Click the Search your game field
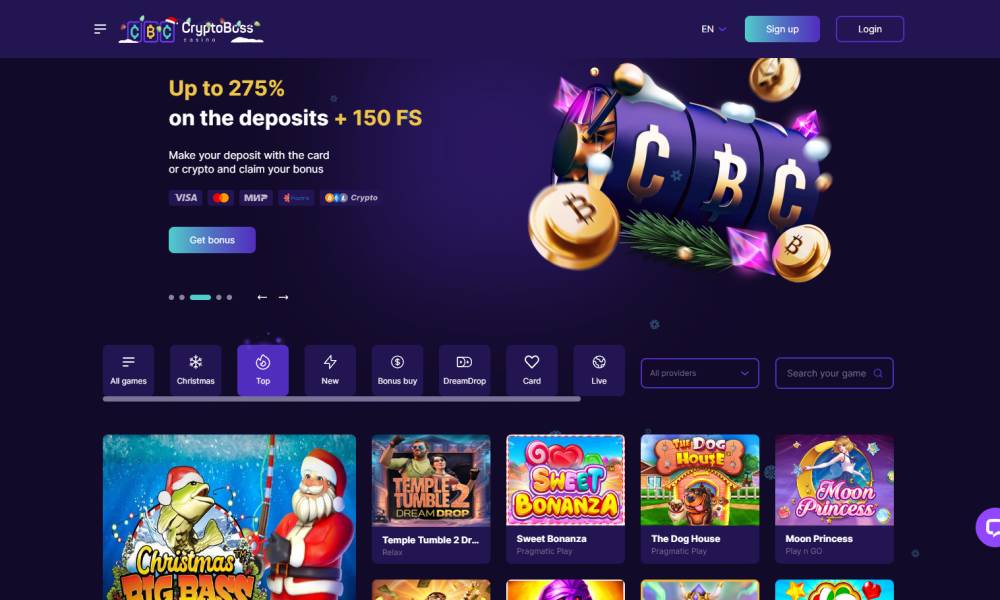This screenshot has width=1000, height=600. [834, 373]
